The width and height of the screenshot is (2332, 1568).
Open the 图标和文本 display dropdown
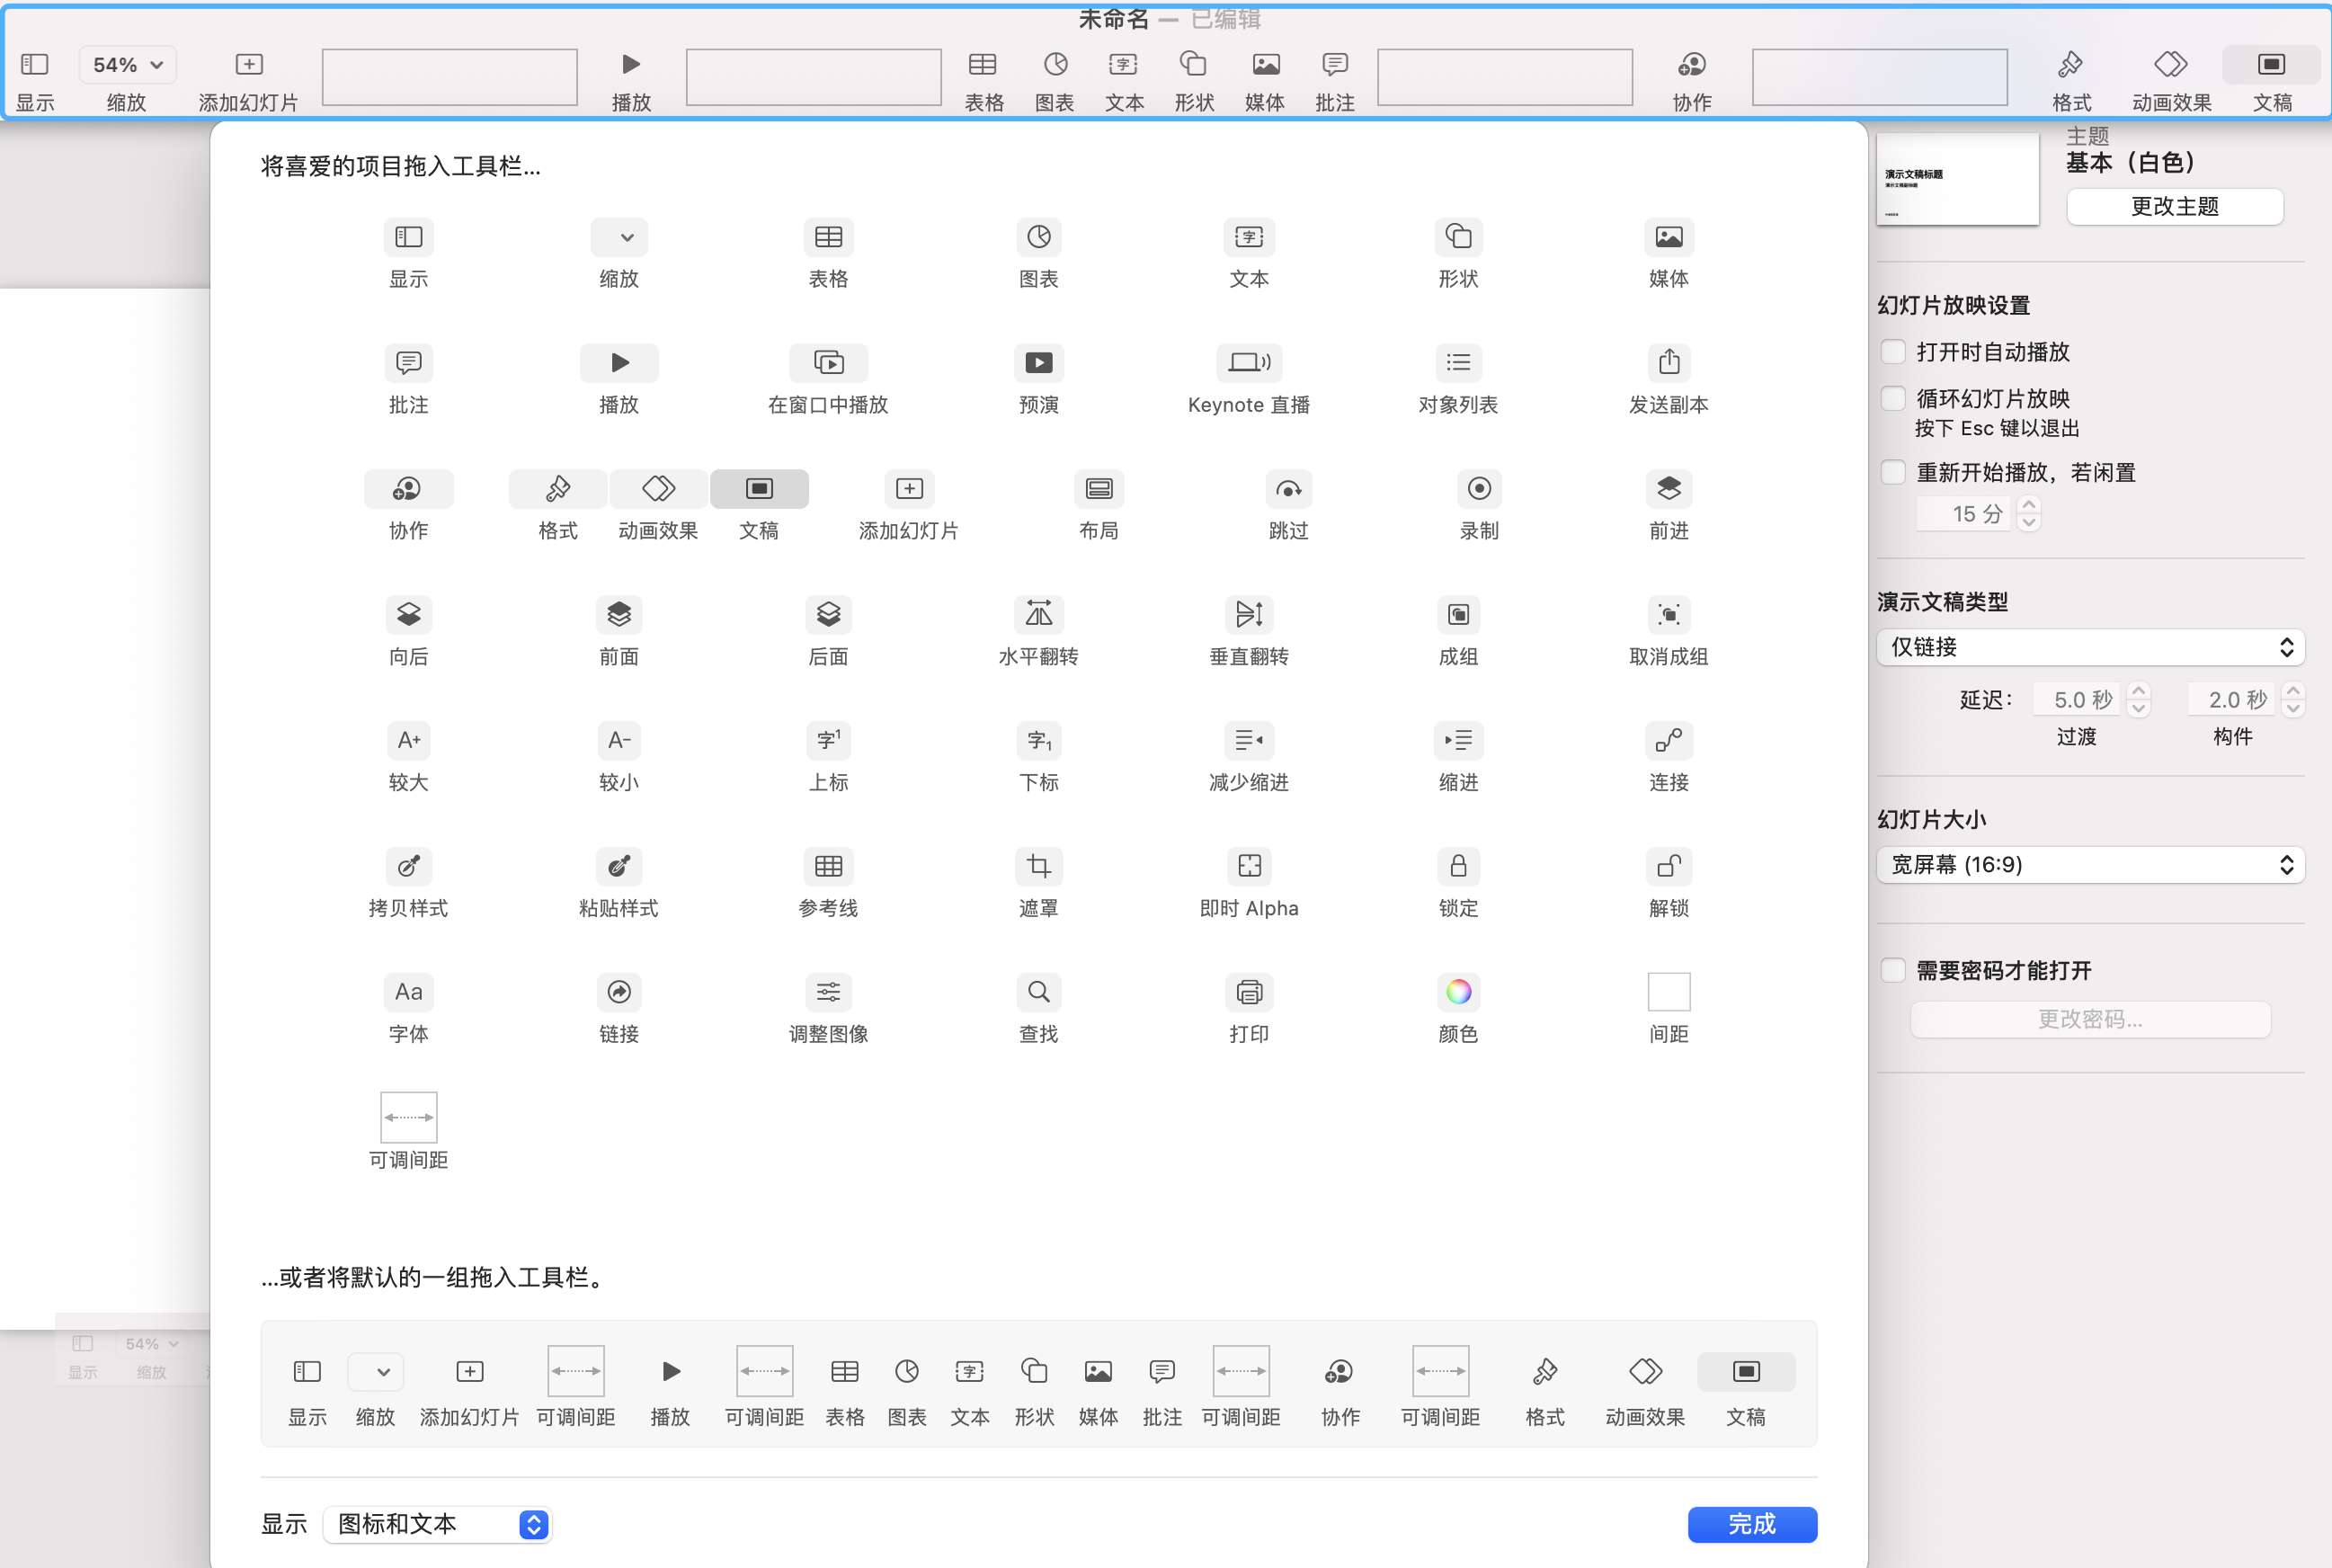pos(438,1524)
